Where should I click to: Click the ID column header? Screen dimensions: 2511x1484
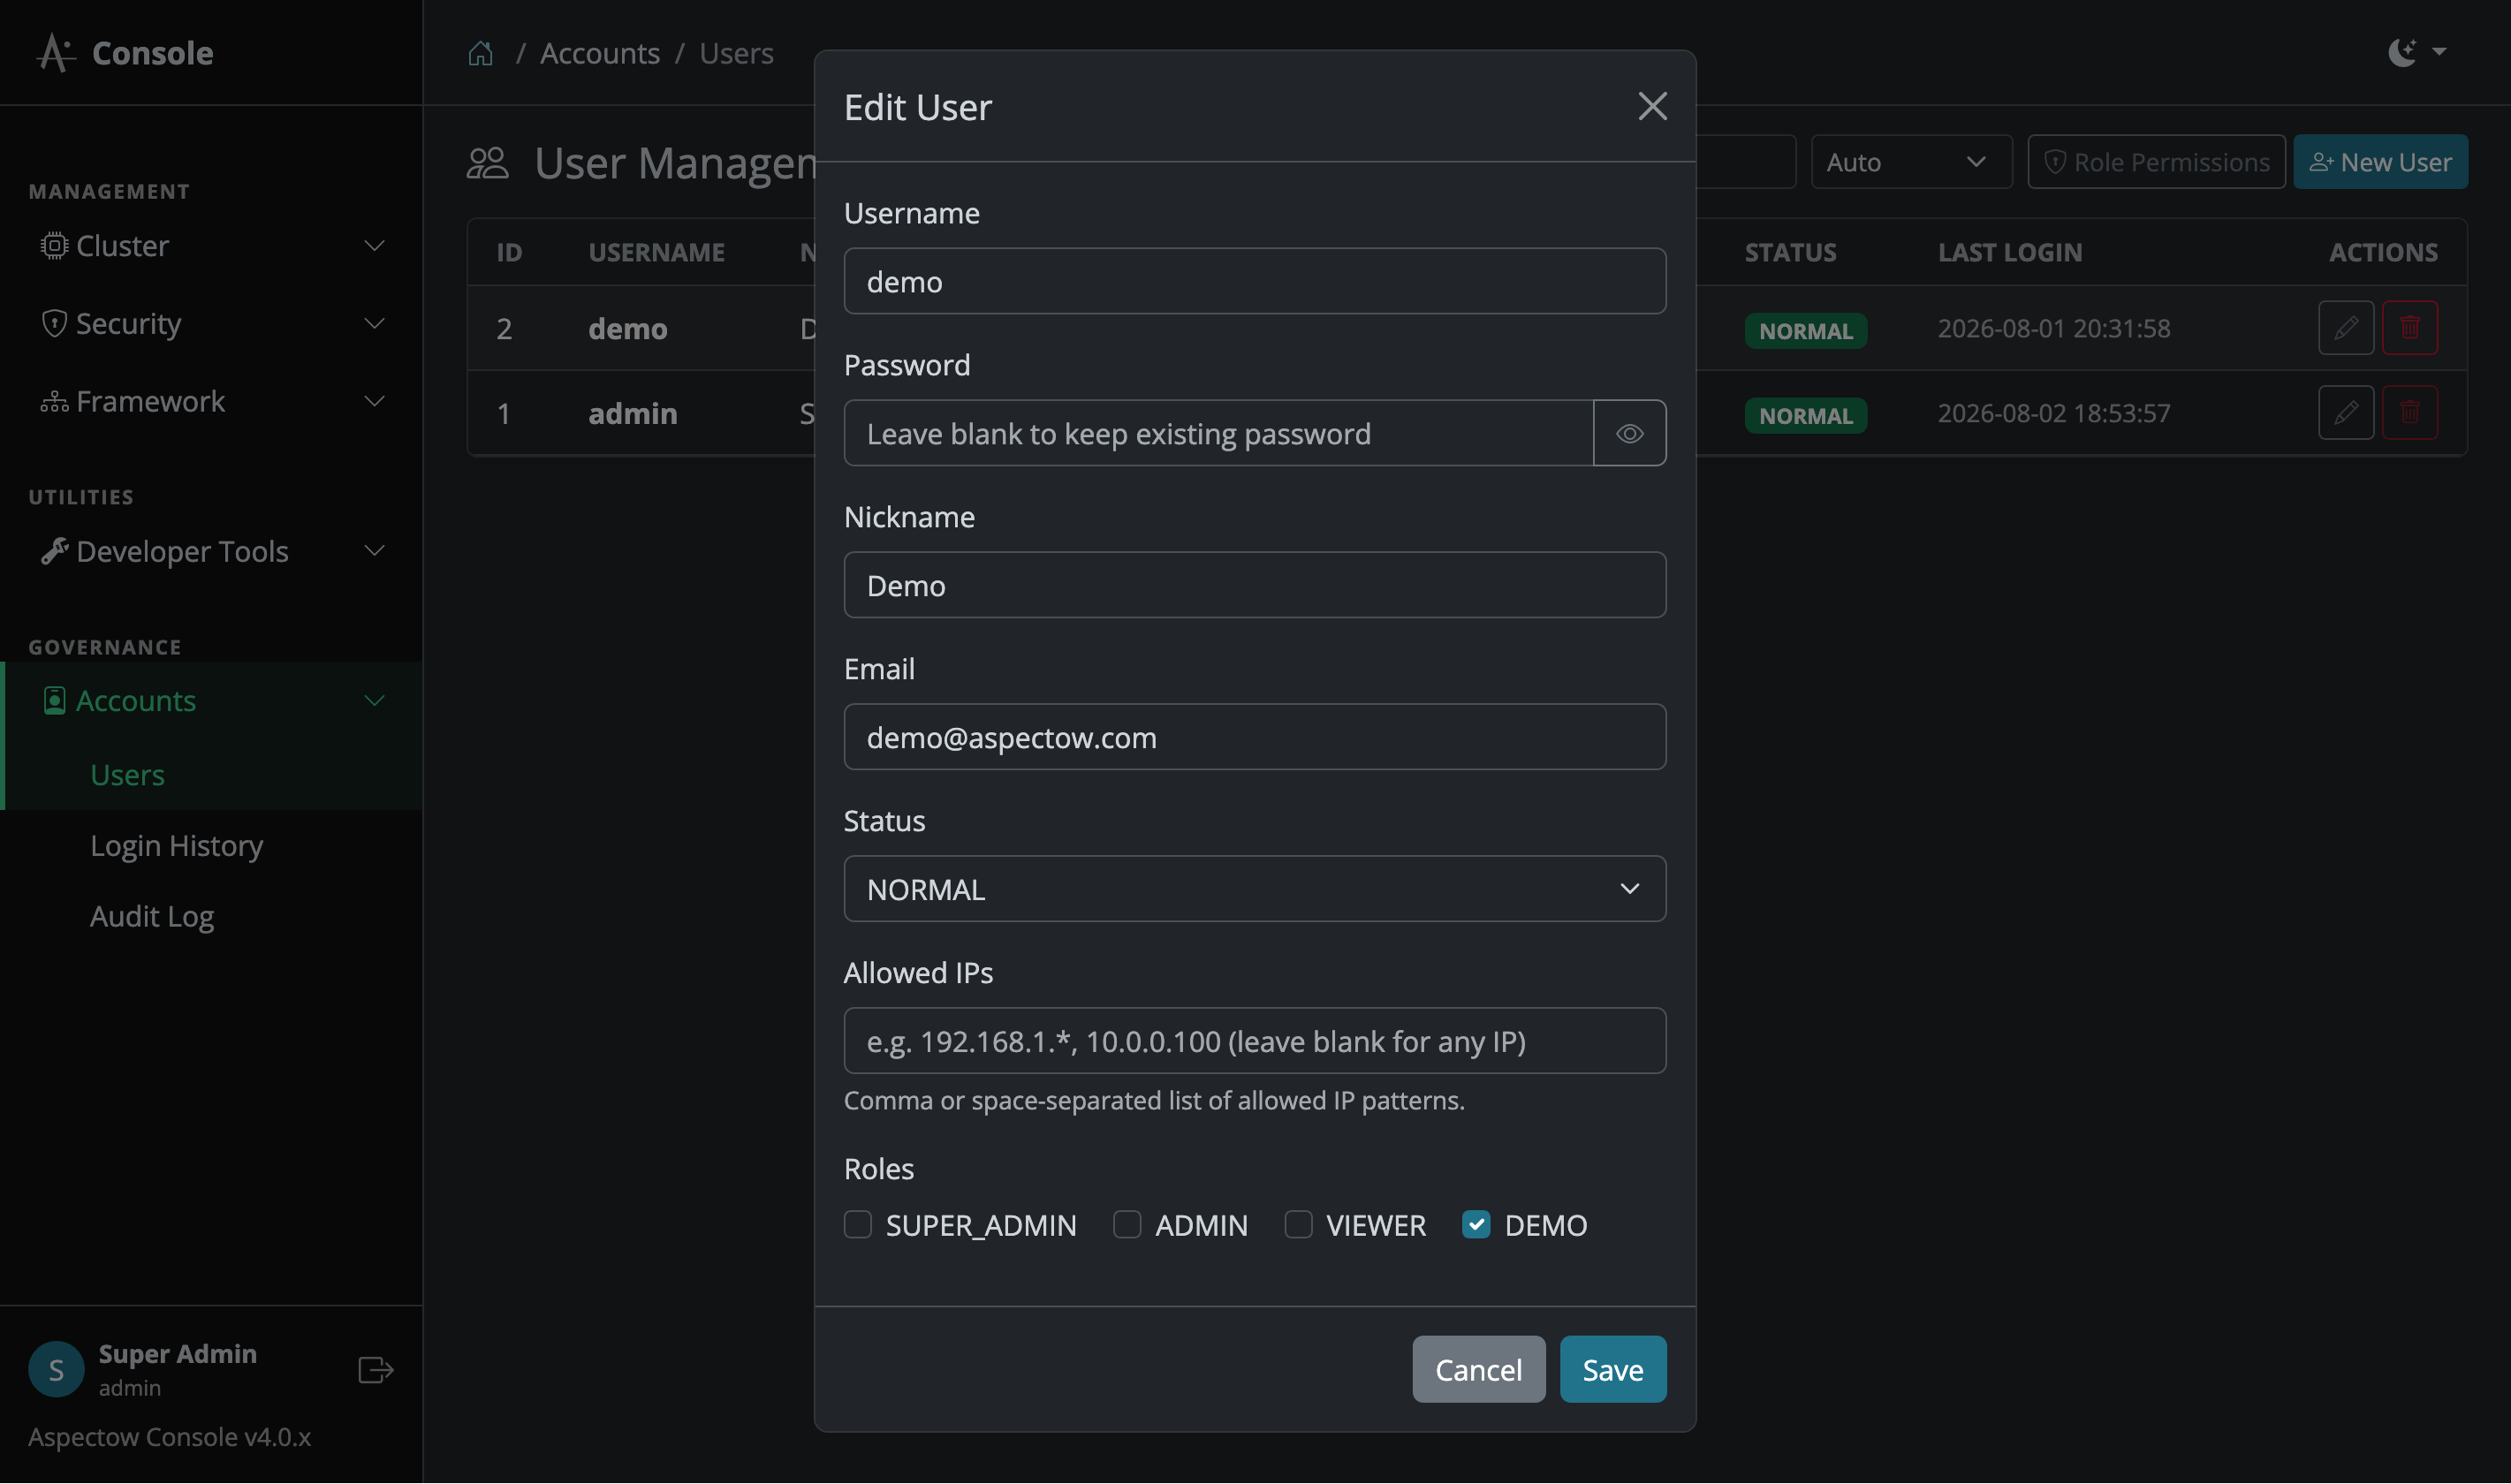tap(509, 253)
